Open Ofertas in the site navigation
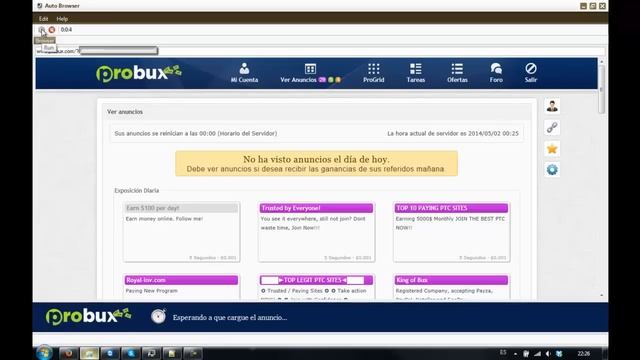The height and width of the screenshot is (360, 640). (457, 73)
